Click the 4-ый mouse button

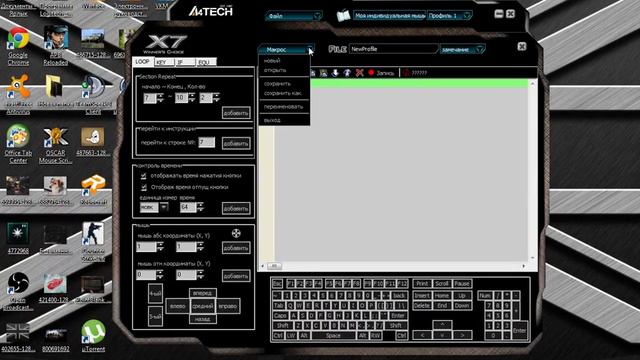(x=155, y=293)
